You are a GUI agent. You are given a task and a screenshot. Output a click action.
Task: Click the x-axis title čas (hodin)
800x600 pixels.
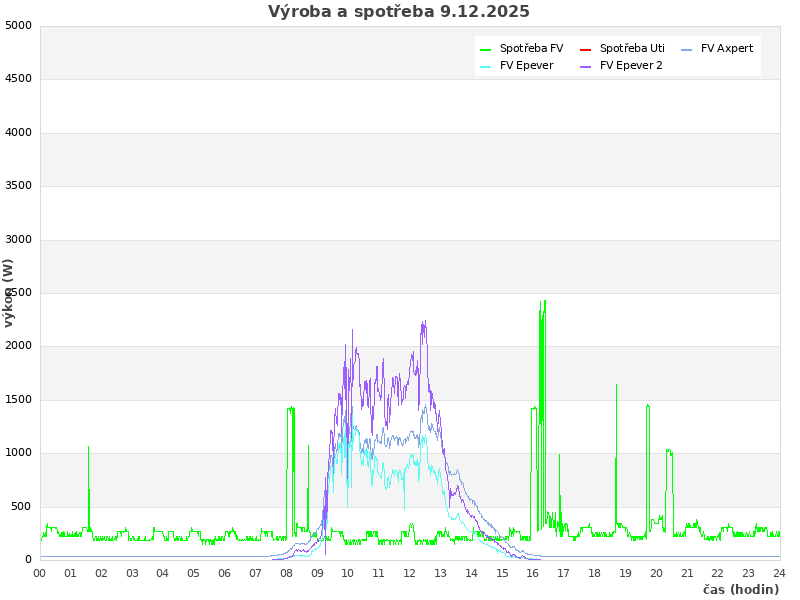[x=740, y=590]
